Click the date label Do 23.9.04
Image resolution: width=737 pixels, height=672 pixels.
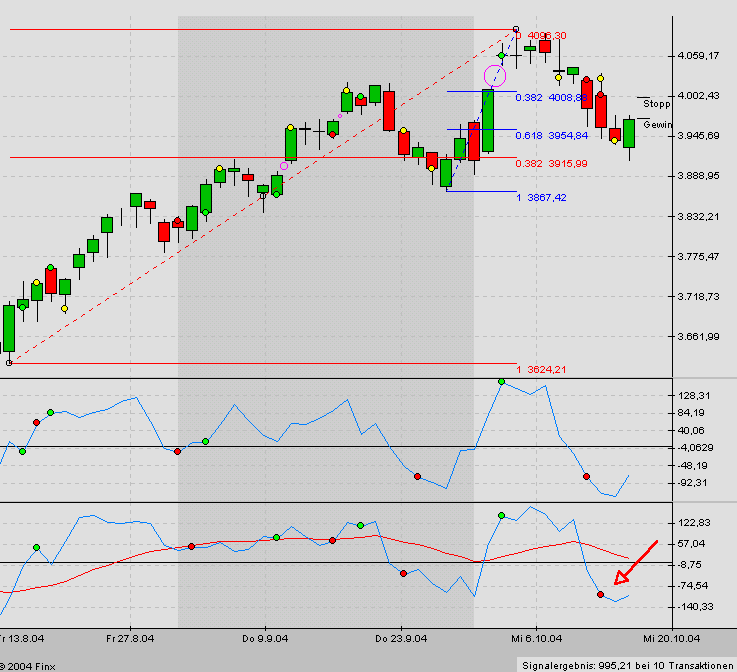tap(401, 639)
